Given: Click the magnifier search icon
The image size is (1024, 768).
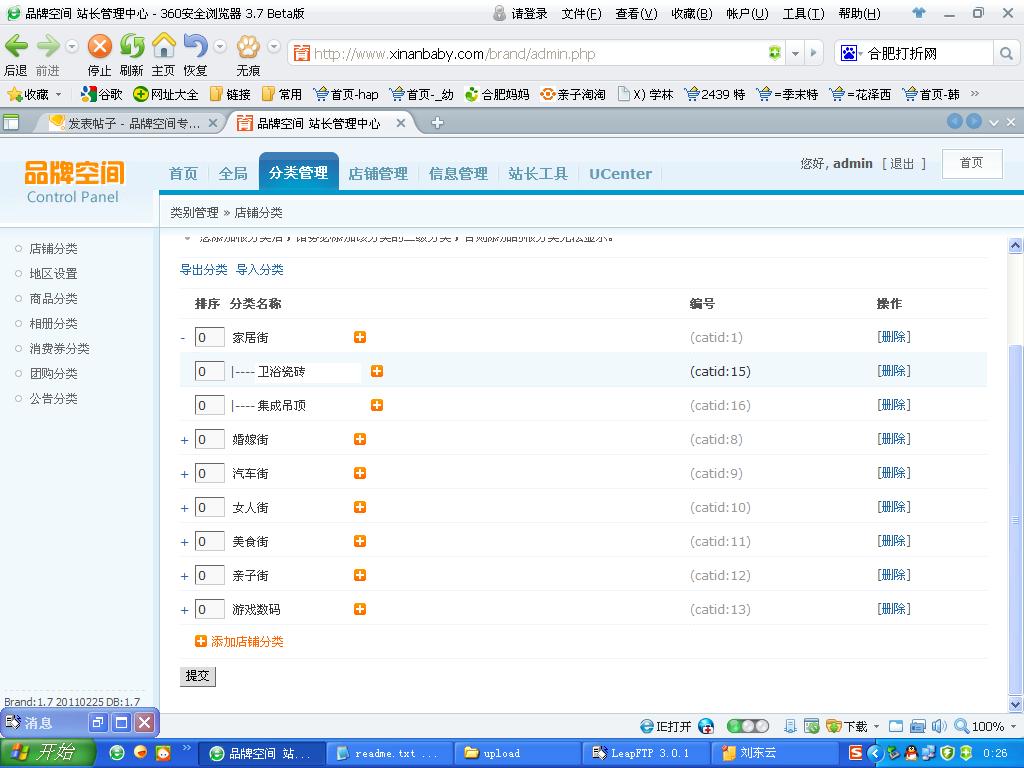Looking at the screenshot, I should [1006, 54].
